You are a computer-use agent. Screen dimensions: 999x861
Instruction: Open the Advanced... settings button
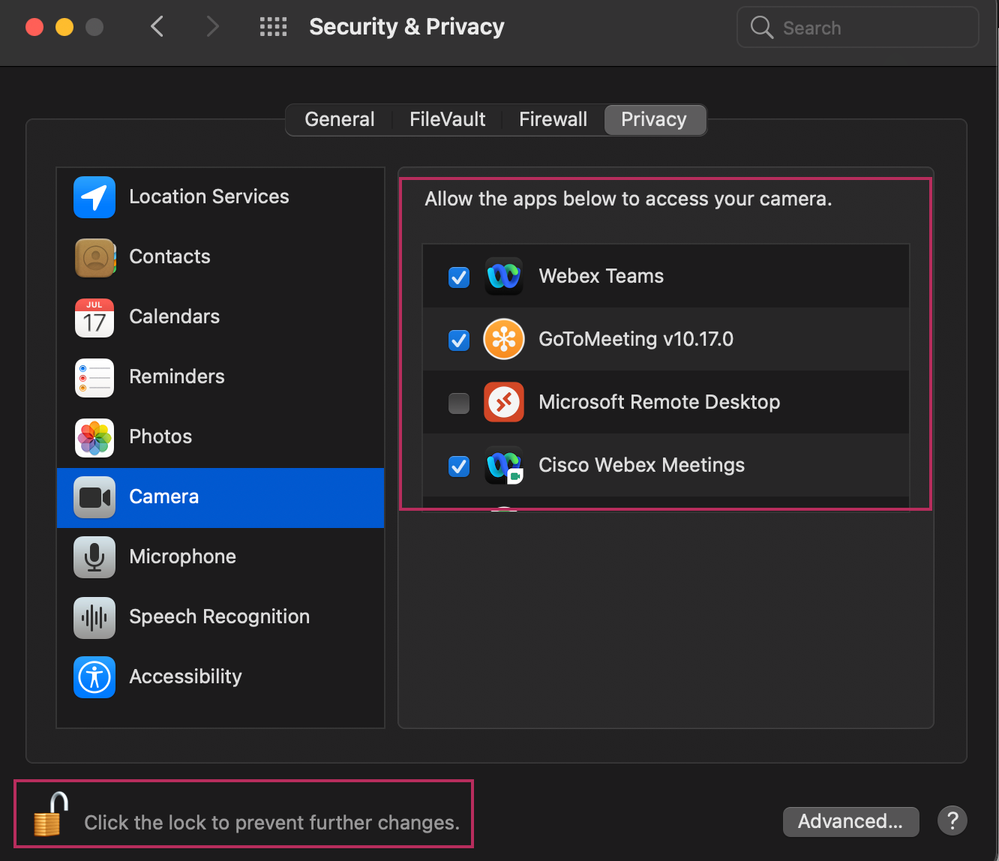tap(851, 821)
